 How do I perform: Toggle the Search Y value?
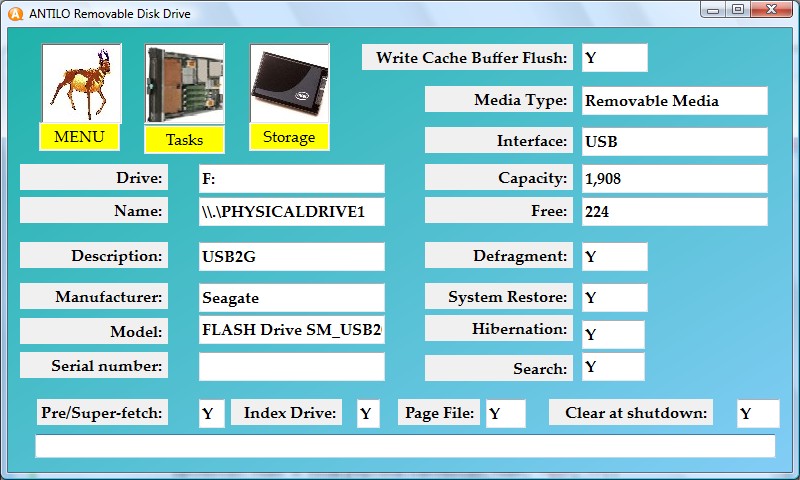click(x=613, y=367)
